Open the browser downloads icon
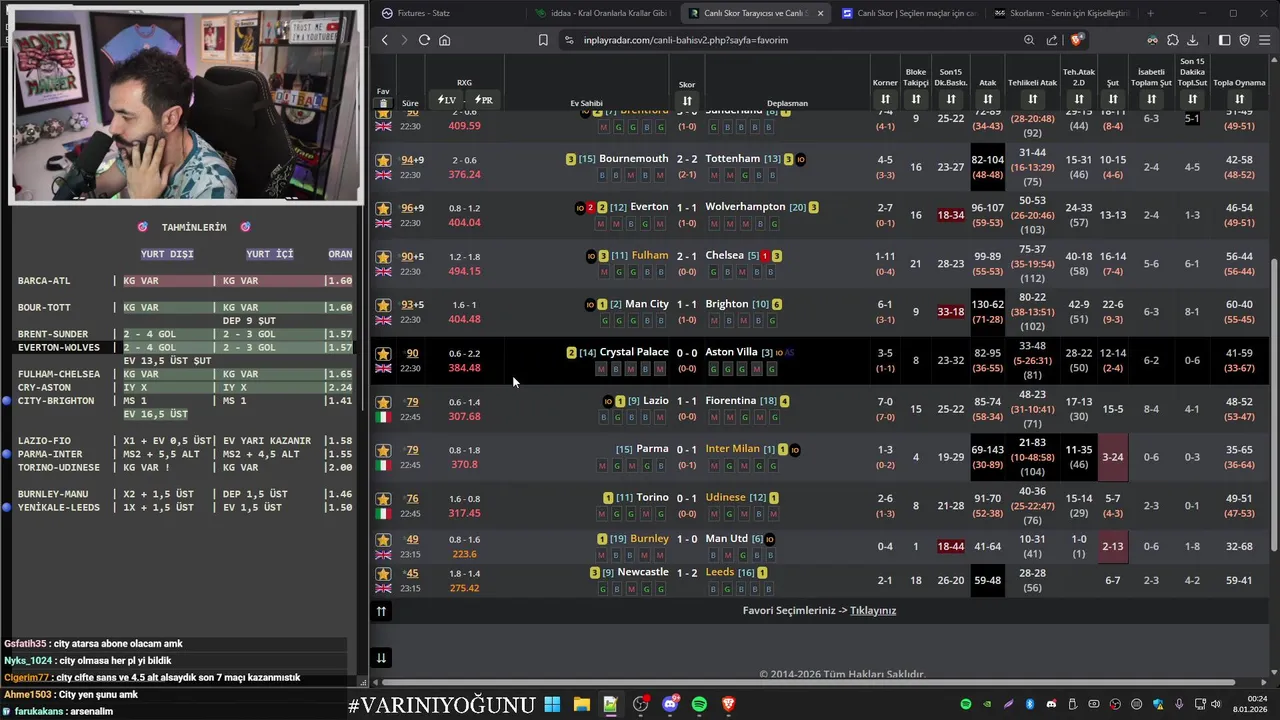Screen dimensions: 1280x720 coord(1193,40)
